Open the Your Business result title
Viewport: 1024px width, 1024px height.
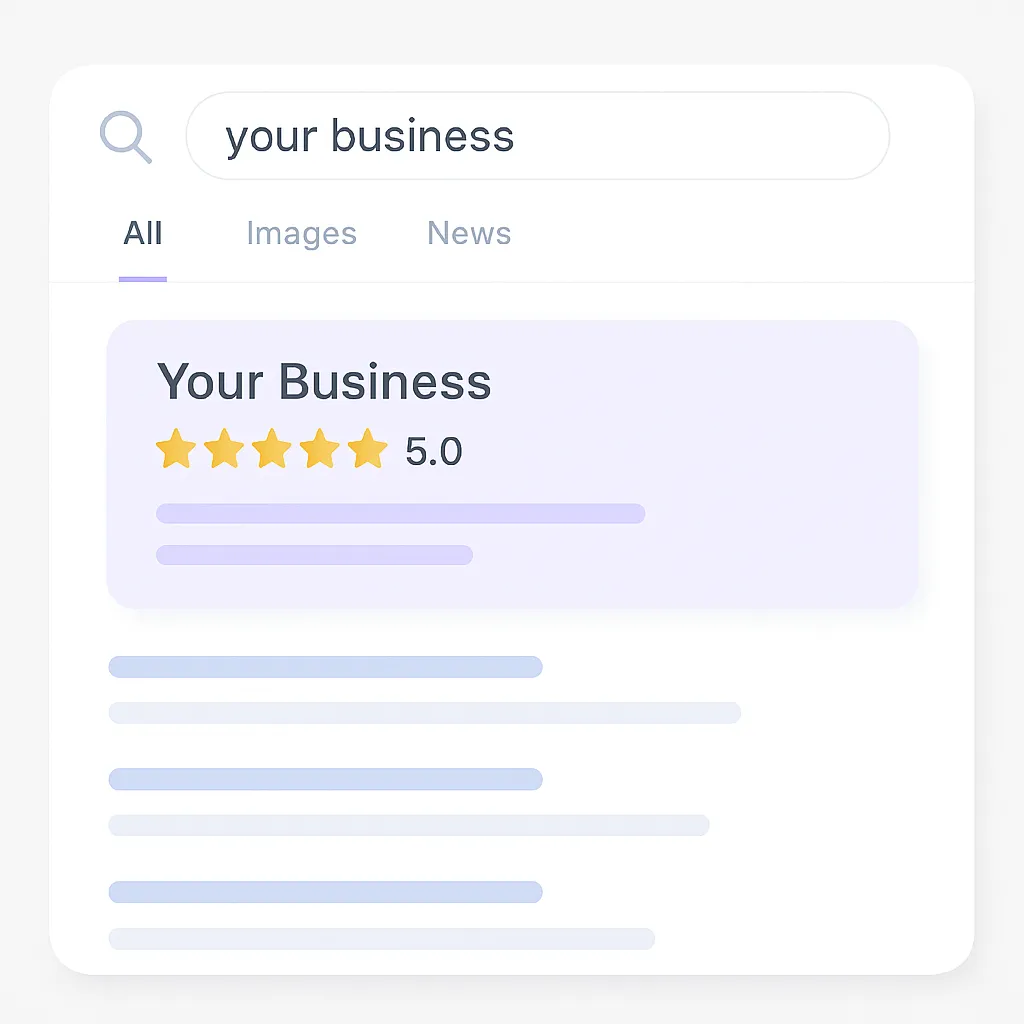[323, 382]
